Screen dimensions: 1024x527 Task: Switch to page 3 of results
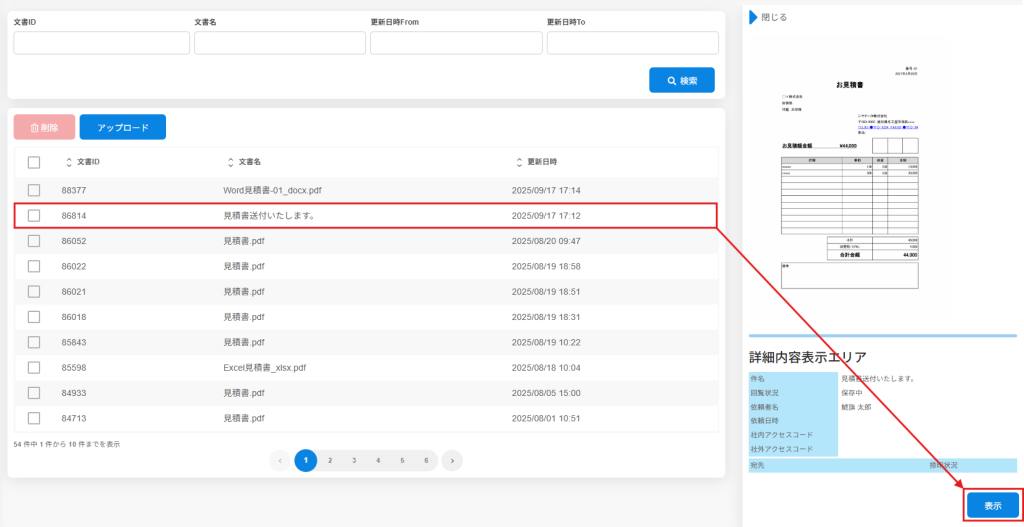point(354,460)
